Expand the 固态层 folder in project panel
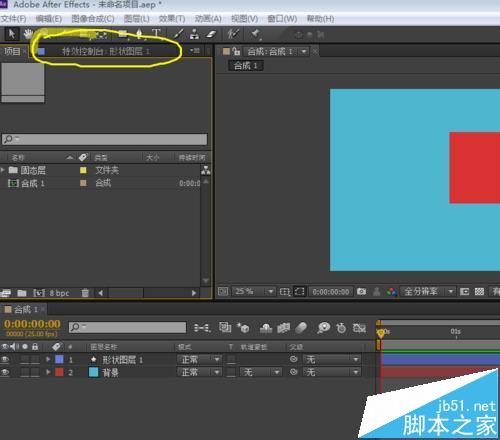The image size is (500, 440). coord(3,170)
